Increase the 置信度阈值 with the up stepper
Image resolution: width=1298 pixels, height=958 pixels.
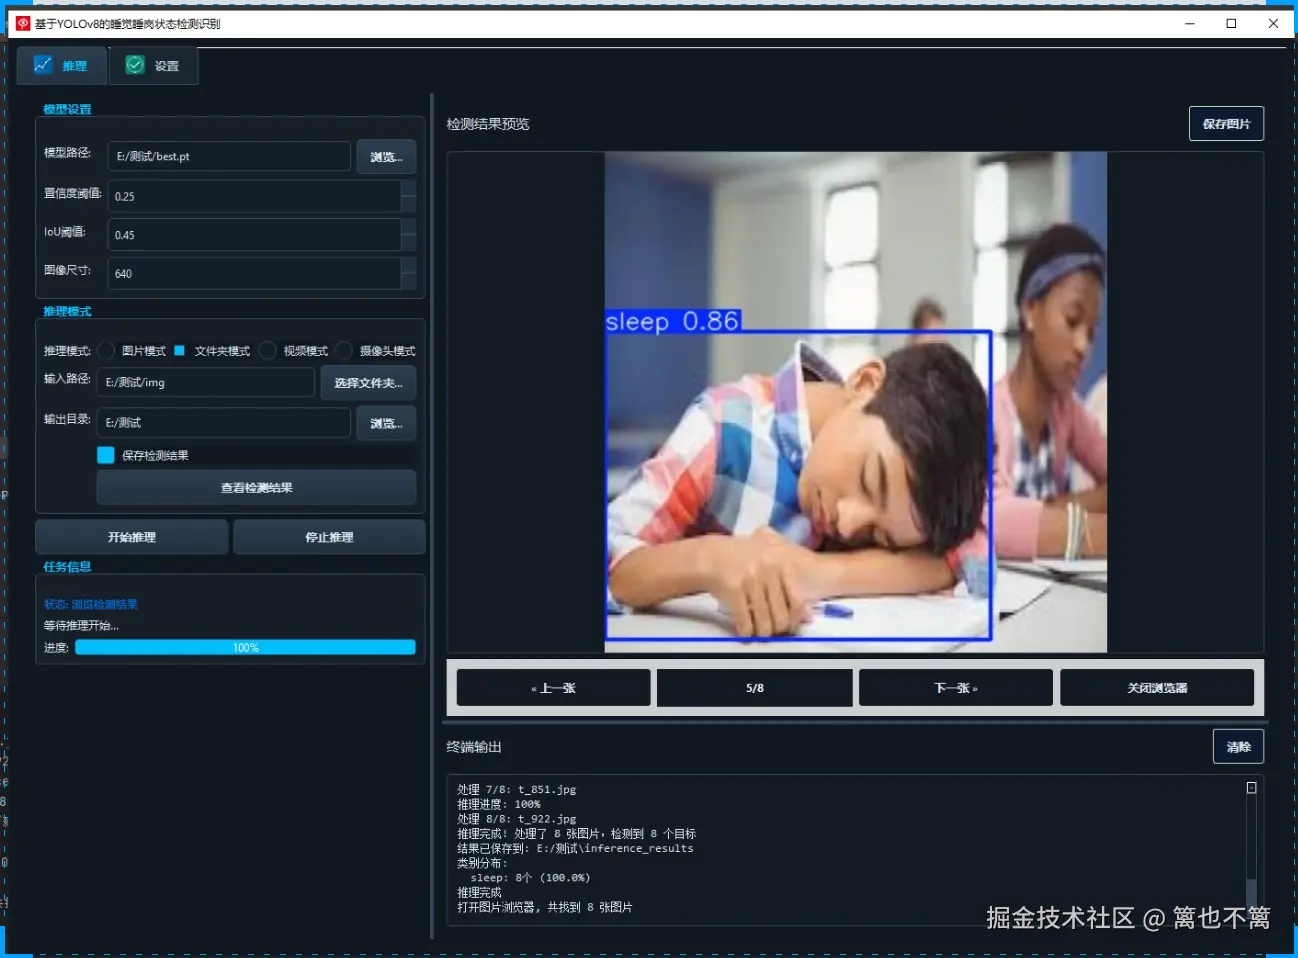pyautogui.click(x=408, y=188)
